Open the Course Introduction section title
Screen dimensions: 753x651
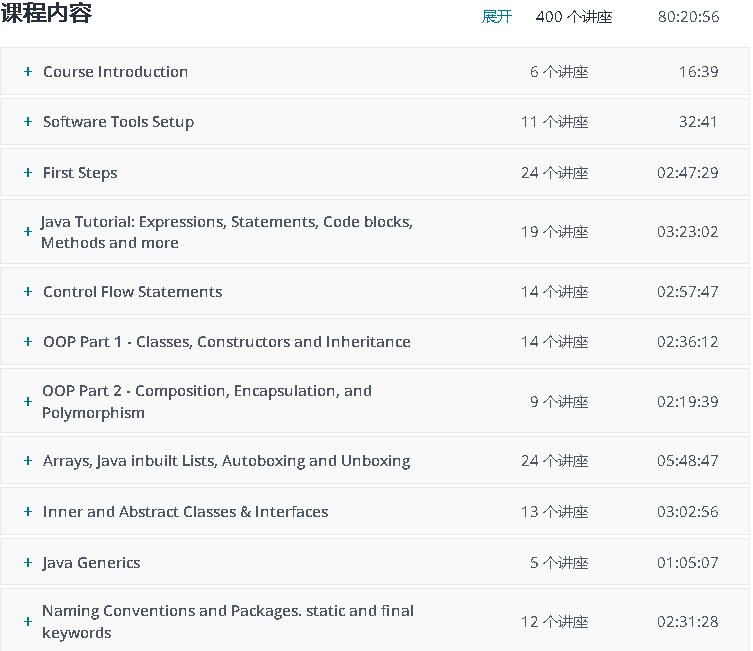[x=115, y=72]
